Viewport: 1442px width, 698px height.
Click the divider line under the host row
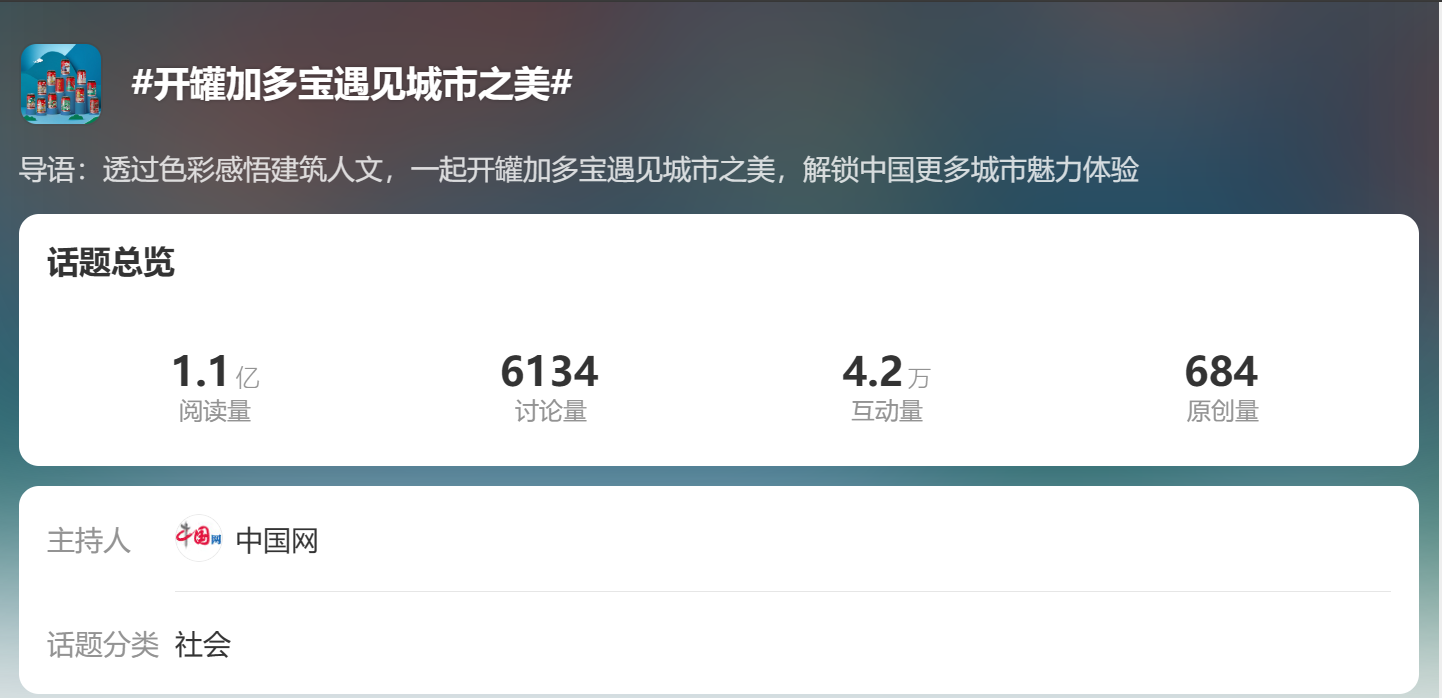(x=782, y=591)
